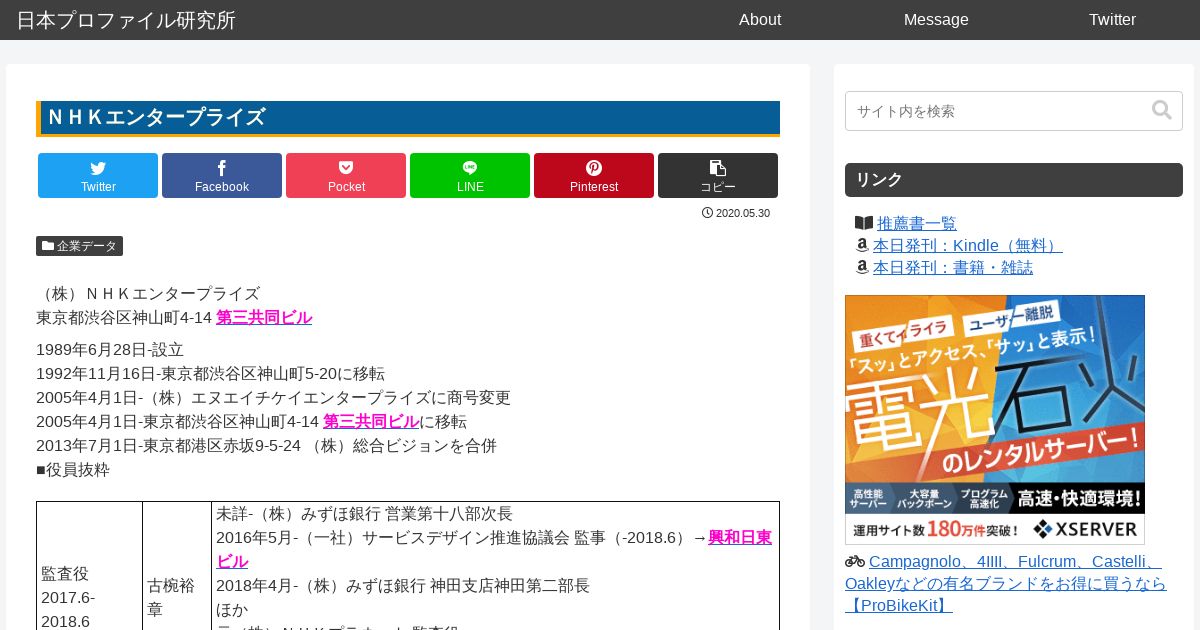Viewport: 1200px width, 630px height.
Task: Click the （株）ＮＨＫエンタープライズ company name line
Action: (148, 294)
